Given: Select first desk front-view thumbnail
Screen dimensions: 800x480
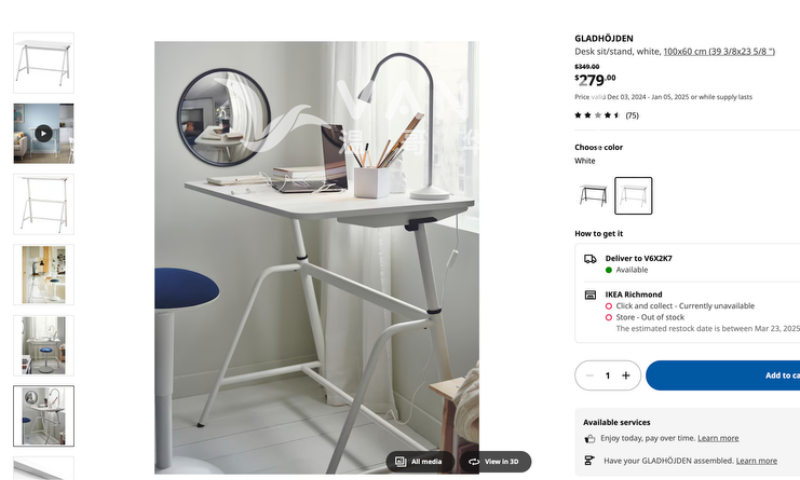Looking at the screenshot, I should [x=43, y=63].
